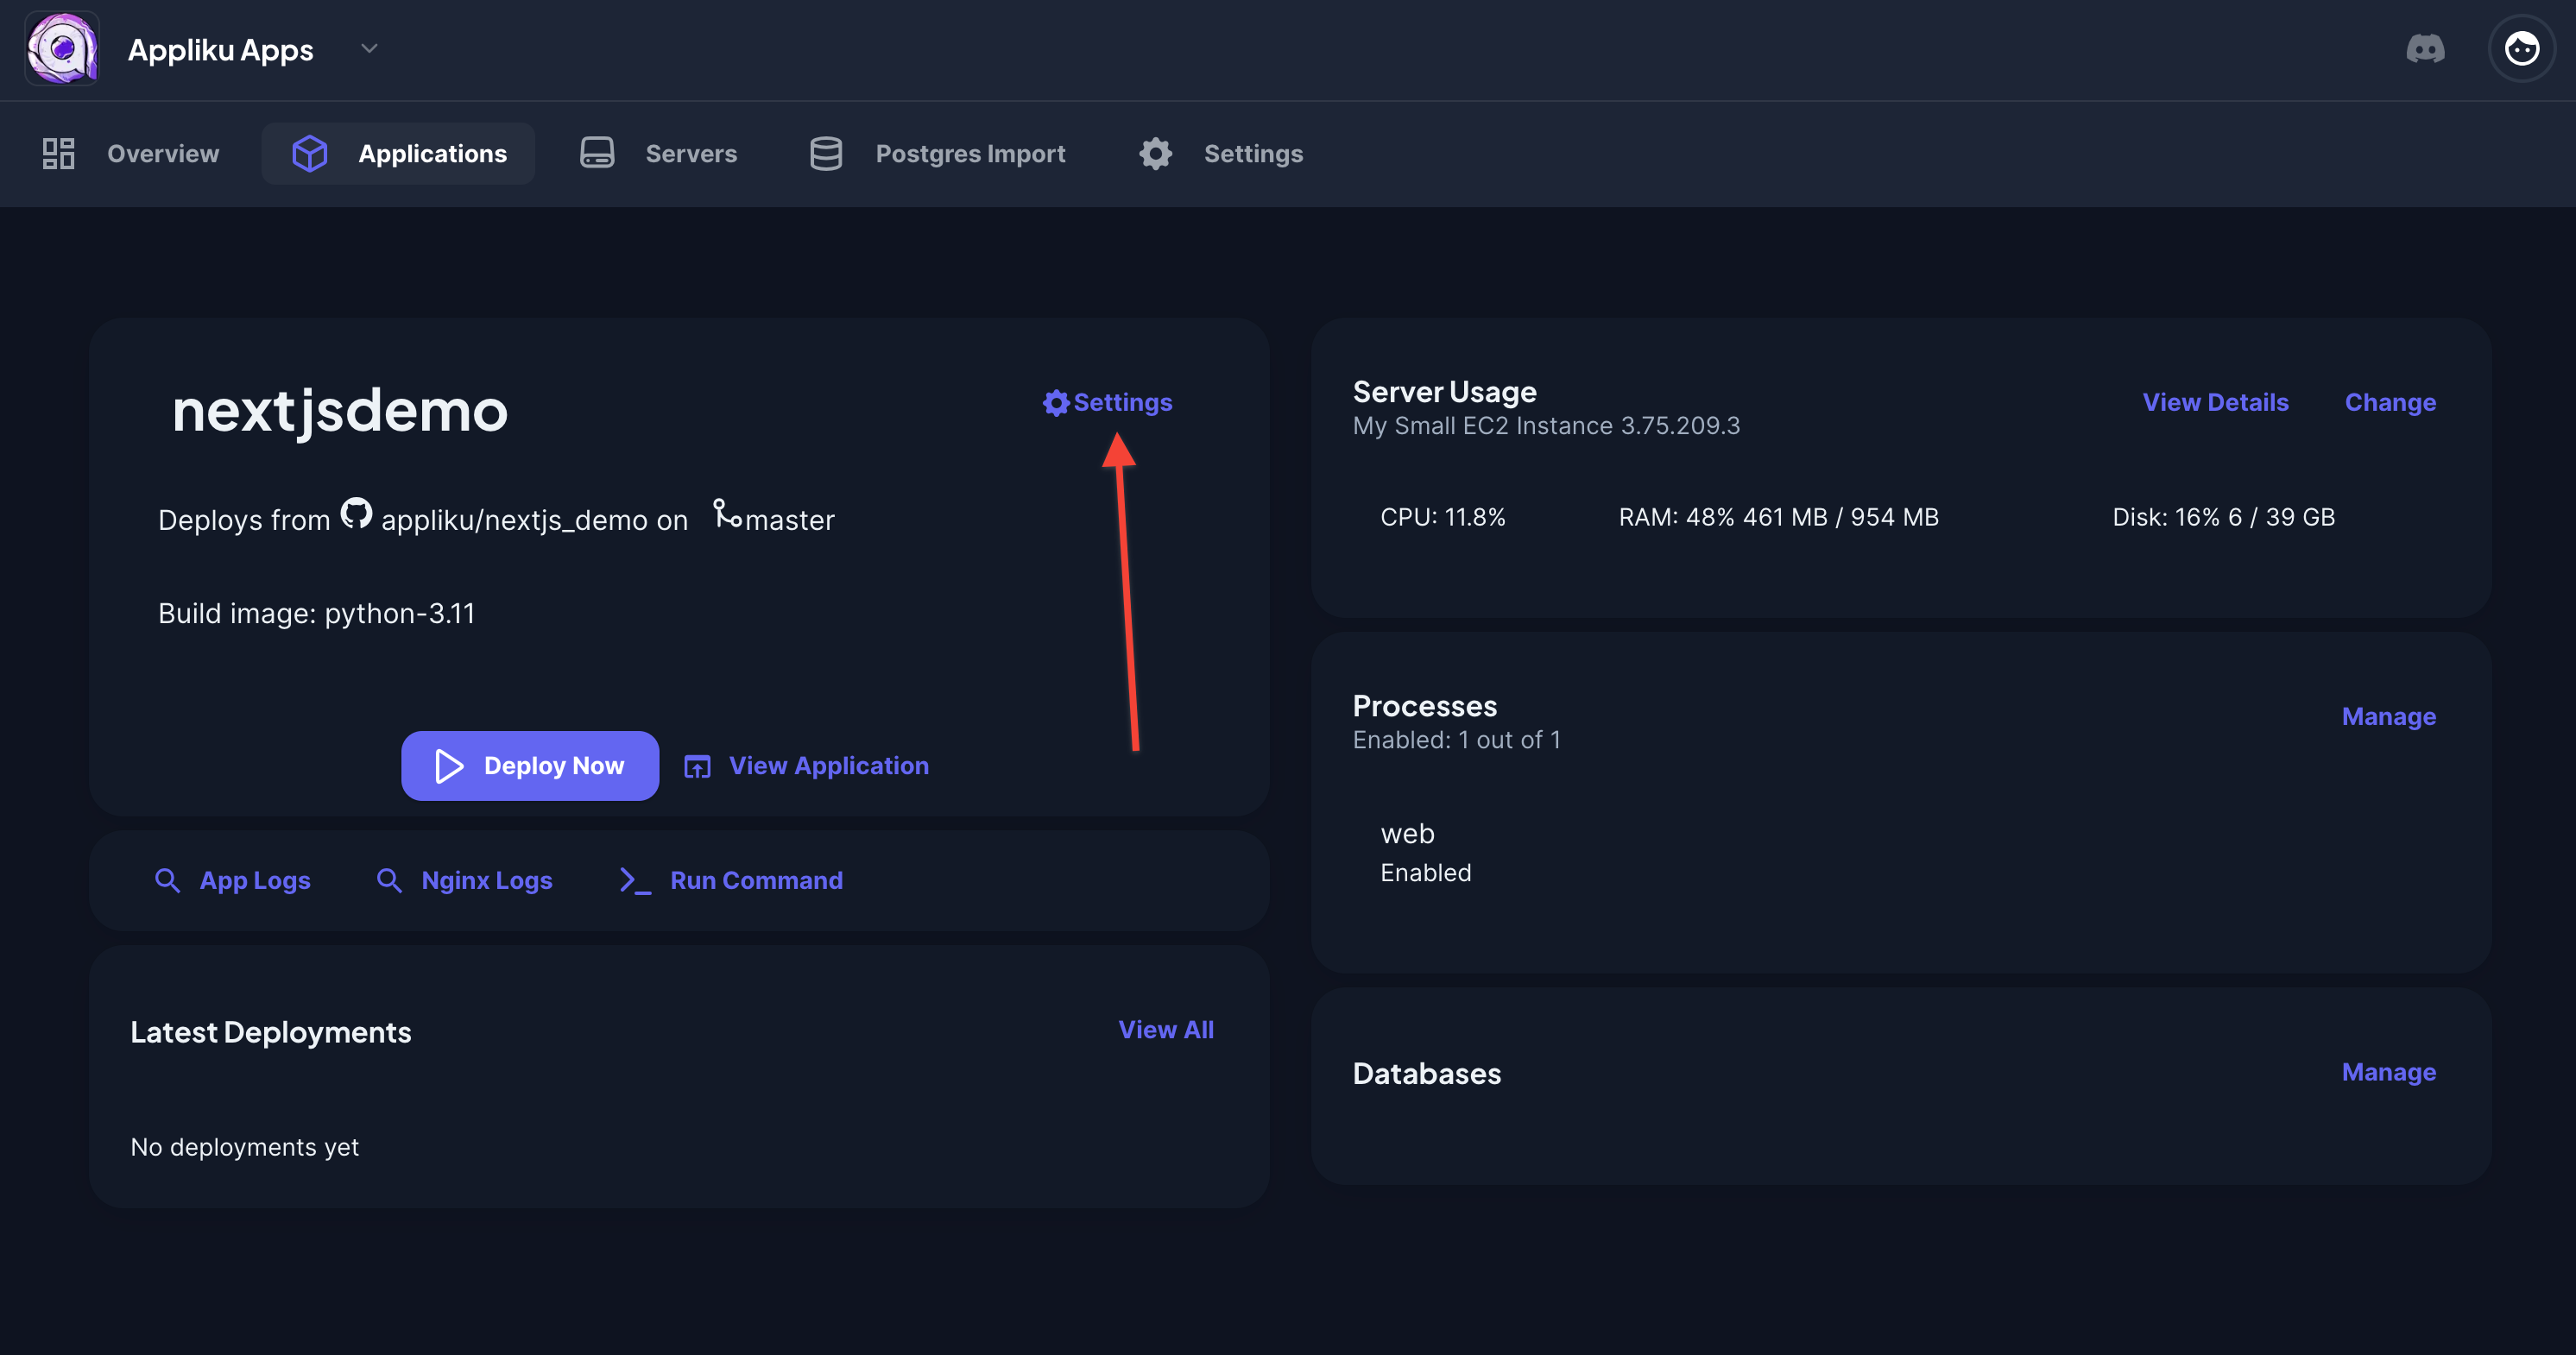Screen dimensions: 2576x1355
Task: Click the magnifier icon next to App Logs
Action: point(168,880)
